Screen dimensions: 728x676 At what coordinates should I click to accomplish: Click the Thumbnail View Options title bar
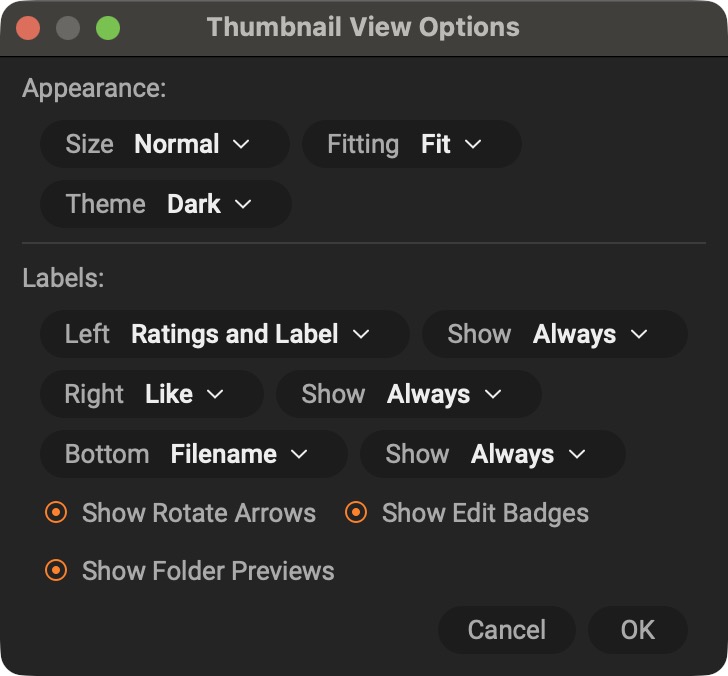(363, 27)
